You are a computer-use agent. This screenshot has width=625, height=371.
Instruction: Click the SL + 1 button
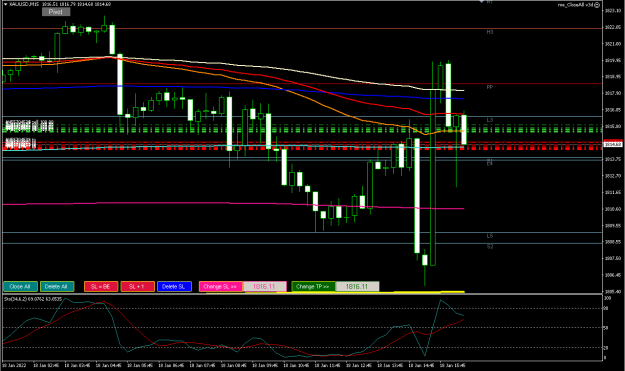coord(138,287)
